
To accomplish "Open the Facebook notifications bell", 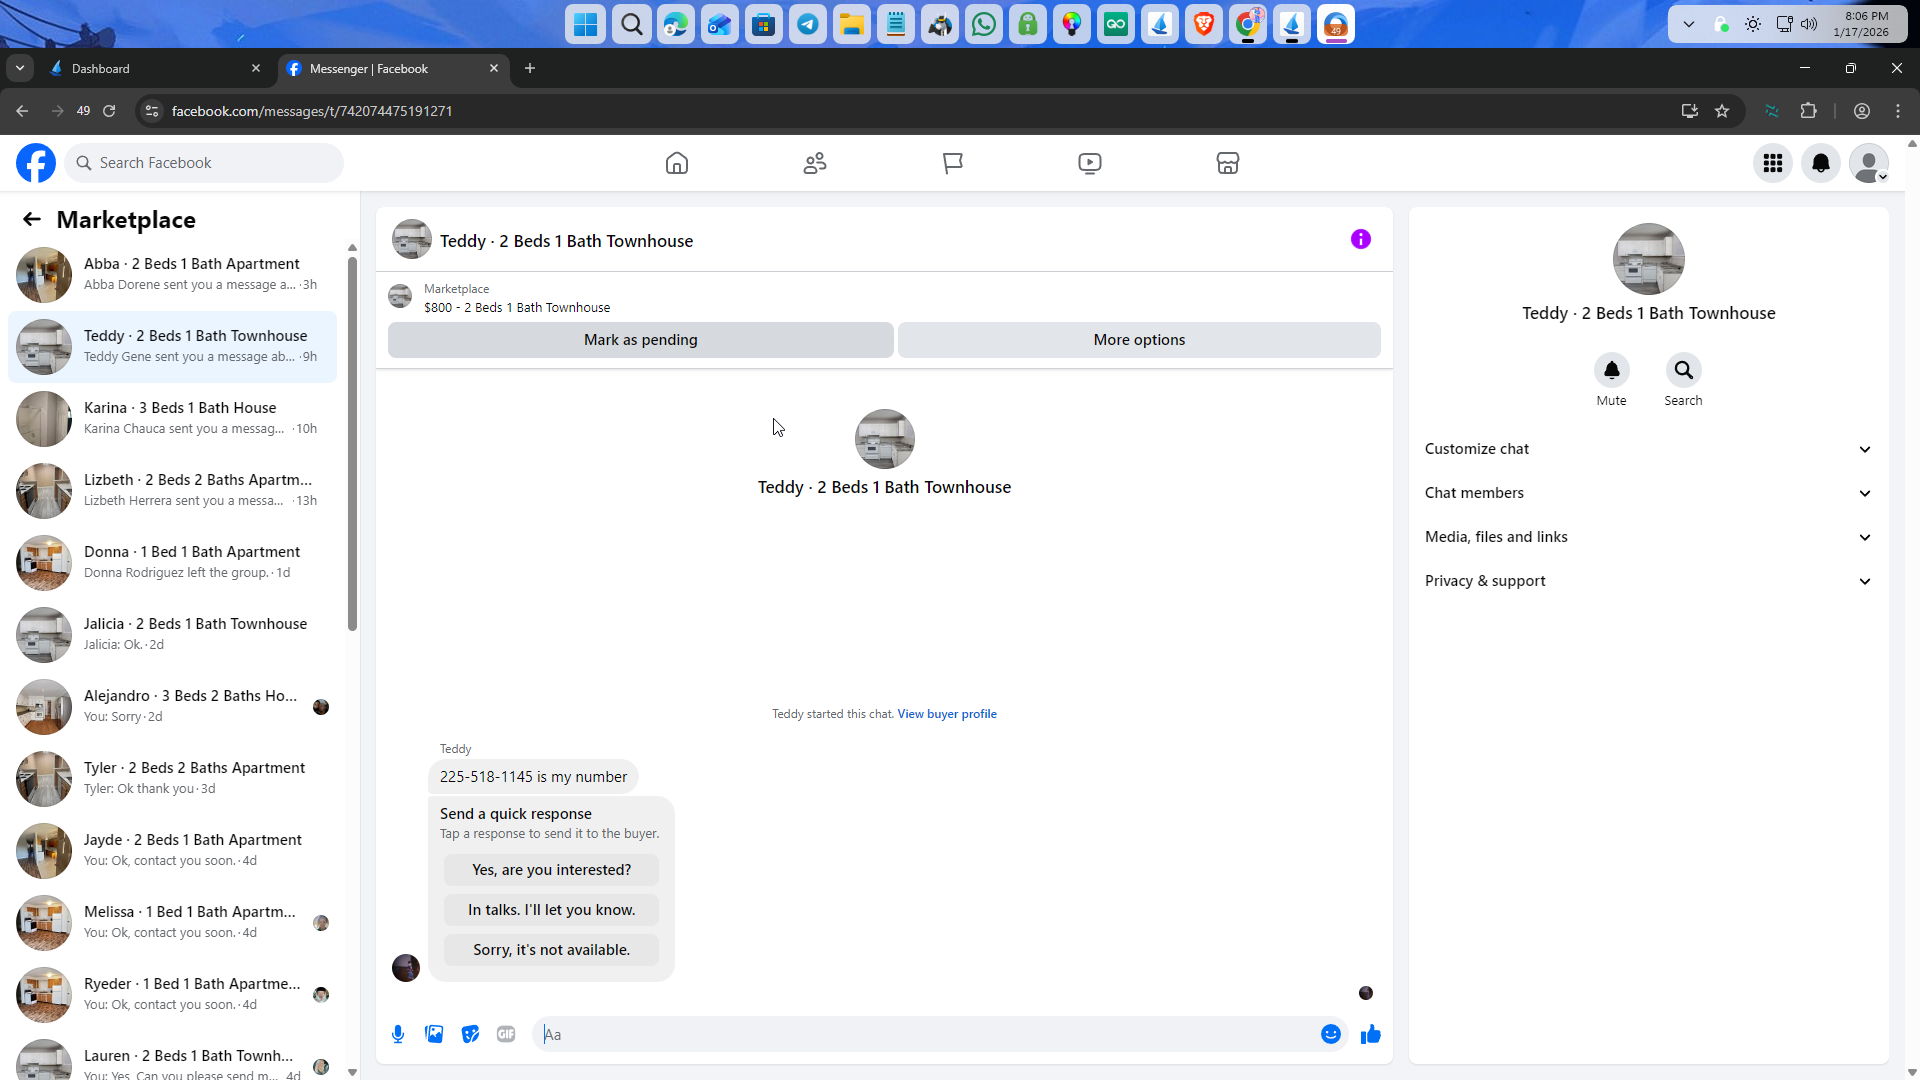I will (1820, 163).
